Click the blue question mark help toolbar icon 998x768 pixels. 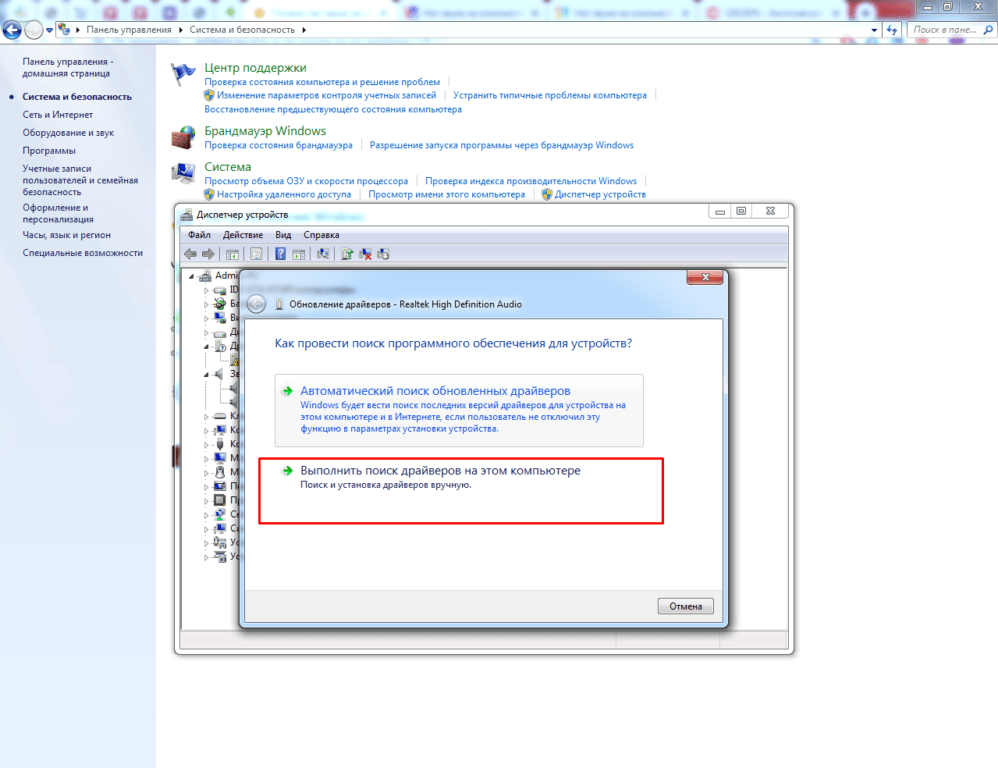point(280,254)
